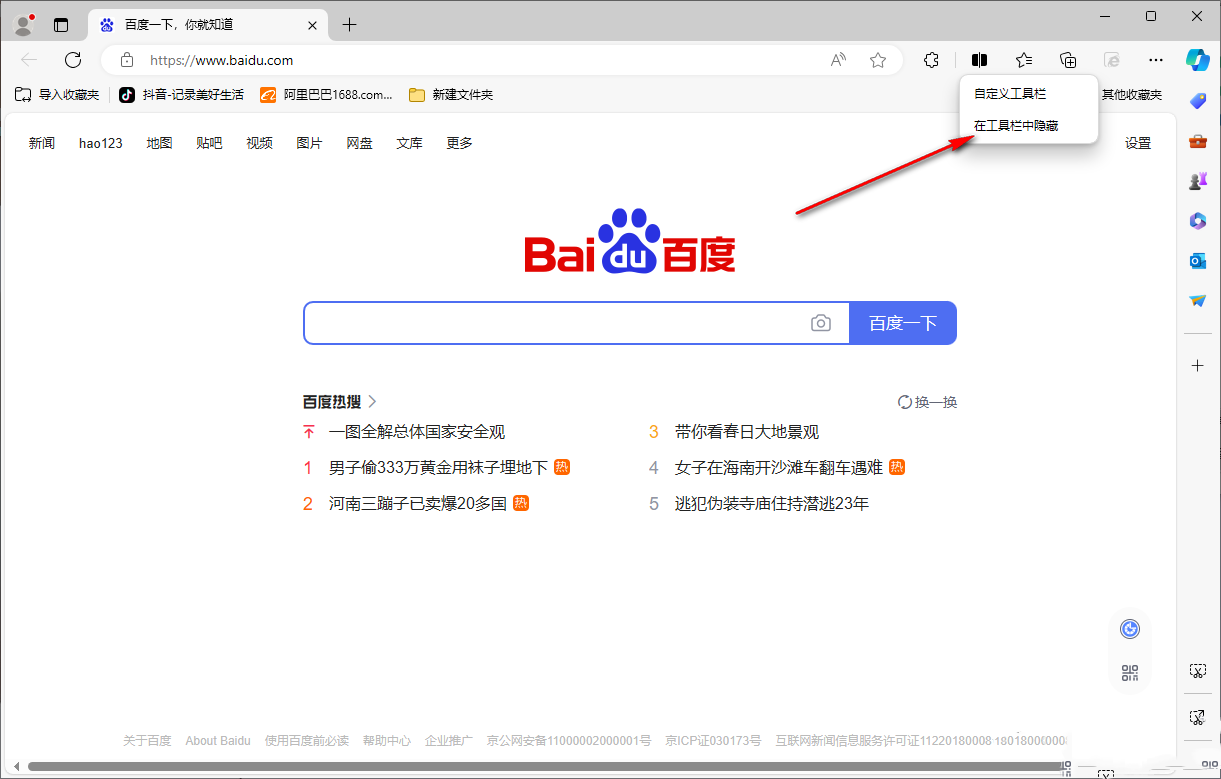This screenshot has width=1221, height=779.
Task: Add a sidebar app with plus
Action: (x=1198, y=366)
